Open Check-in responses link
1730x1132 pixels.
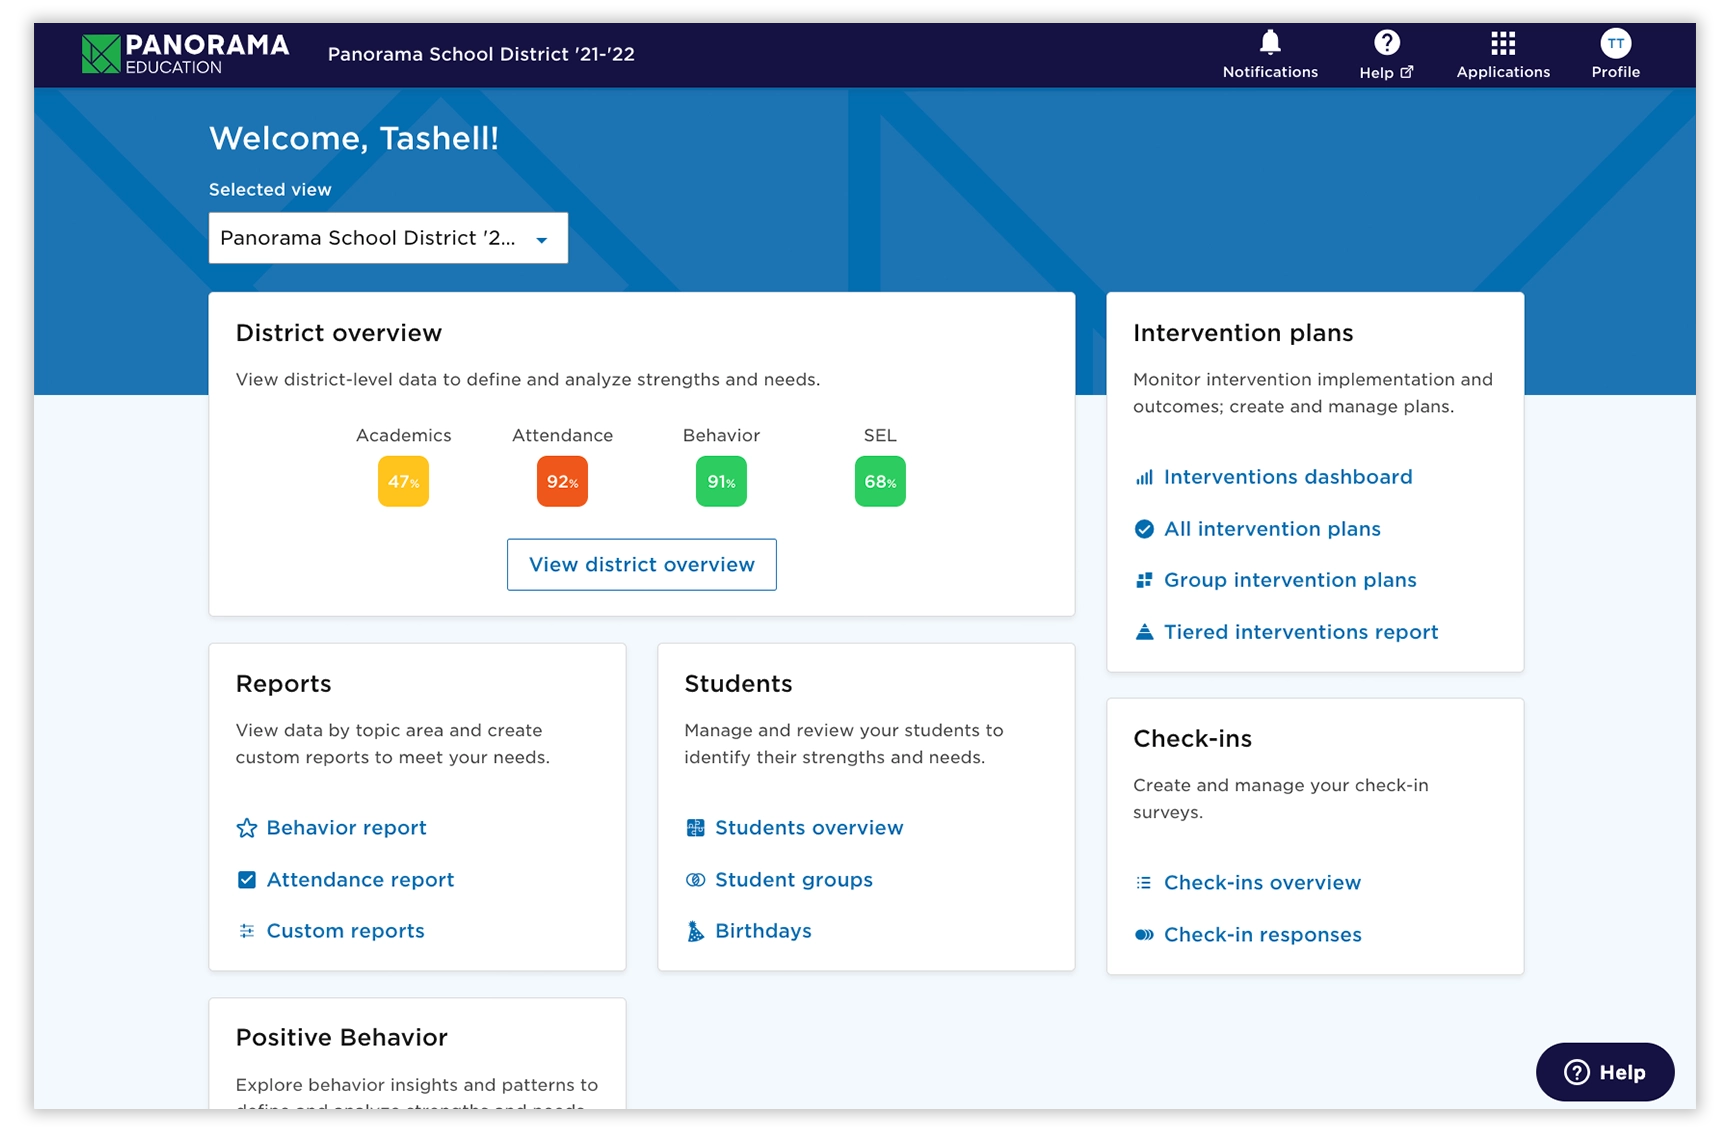(1263, 935)
